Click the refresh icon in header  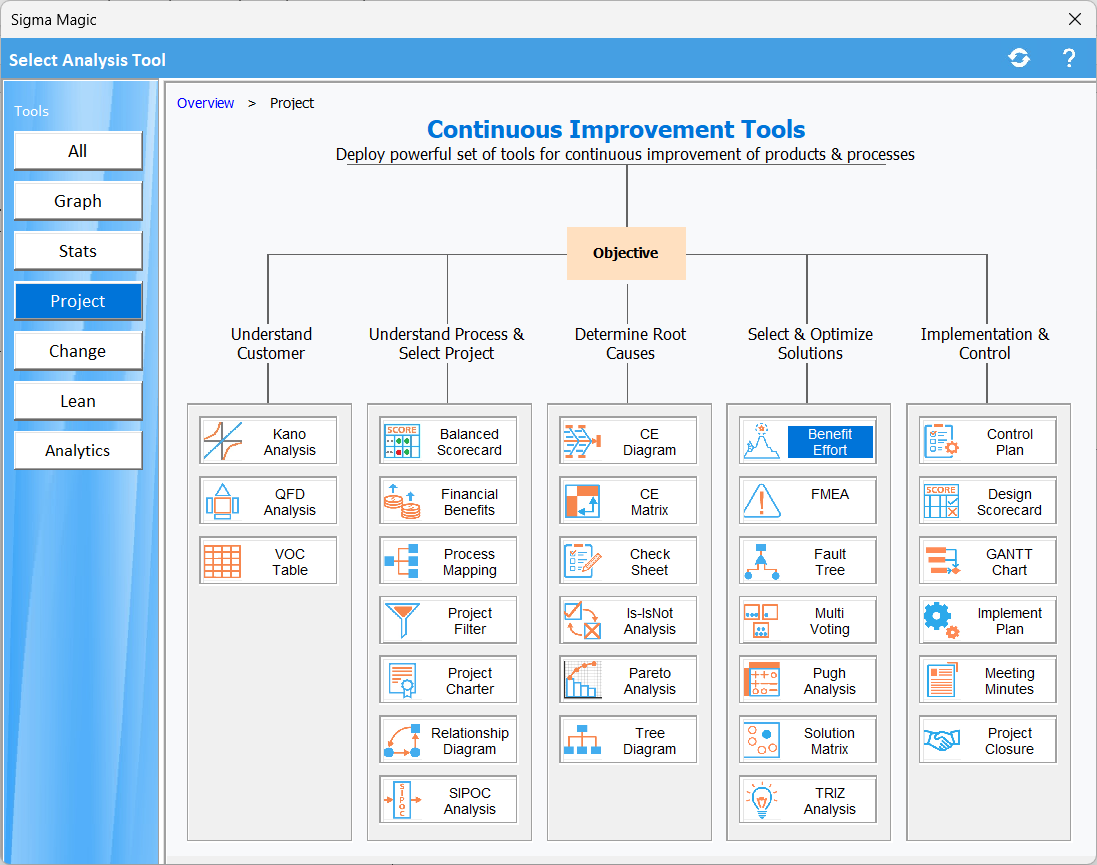tap(1019, 58)
